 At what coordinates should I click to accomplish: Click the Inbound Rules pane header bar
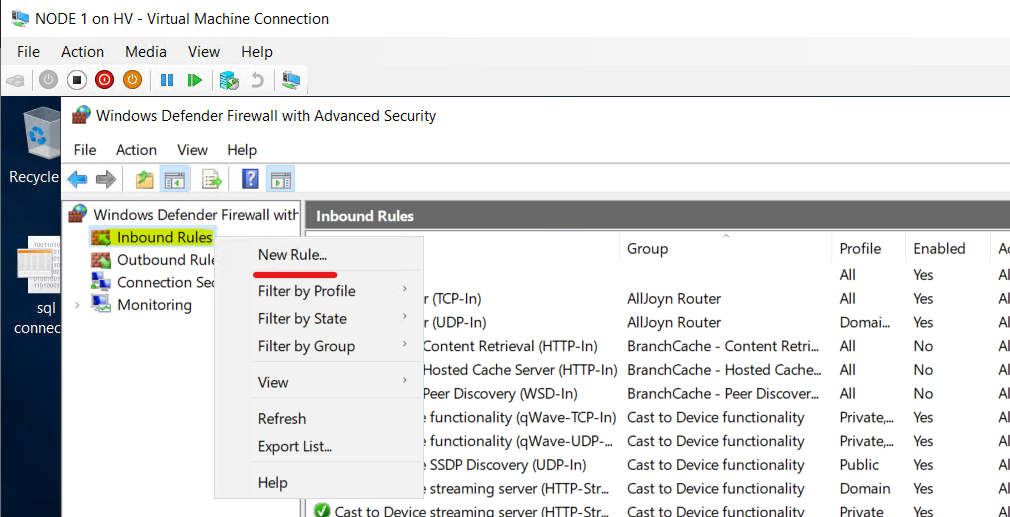[x=657, y=216]
